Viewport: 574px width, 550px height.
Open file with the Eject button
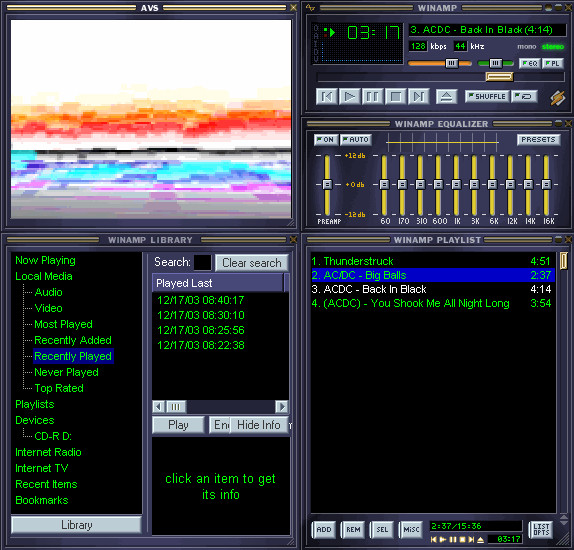446,97
